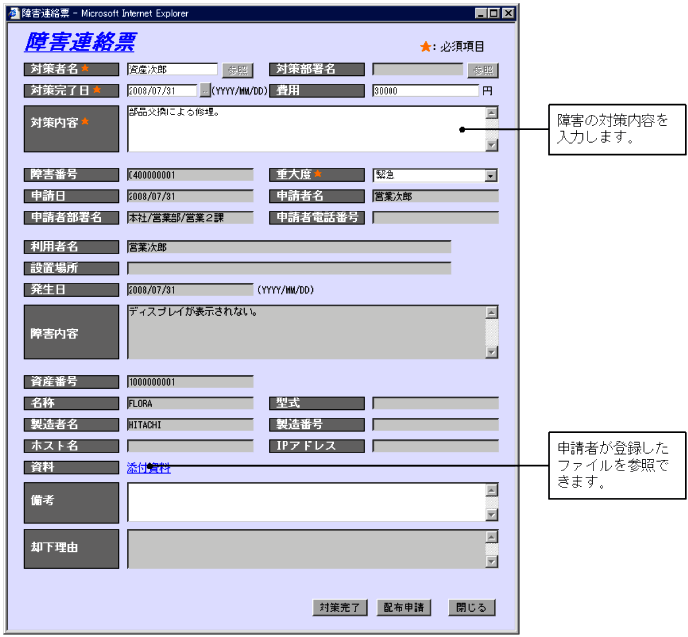Click the 障害番号 field
This screenshot has width=688, height=637.
tap(190, 175)
